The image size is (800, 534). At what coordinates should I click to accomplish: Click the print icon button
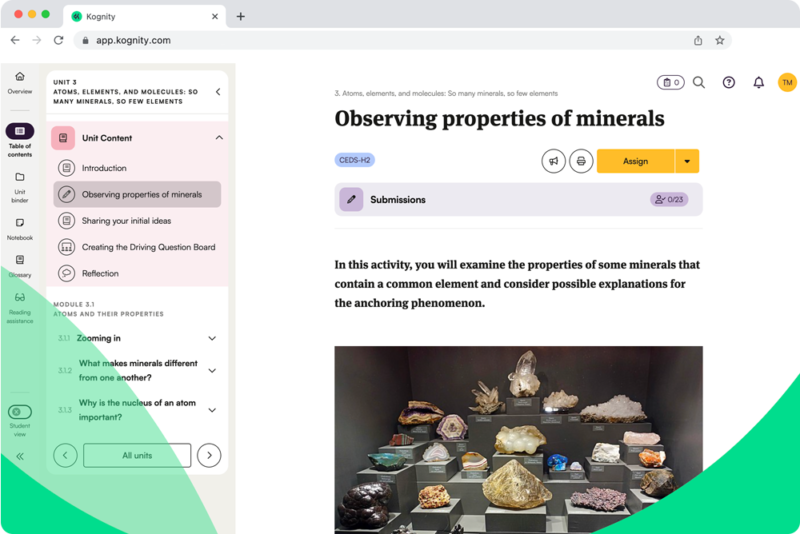[581, 161]
